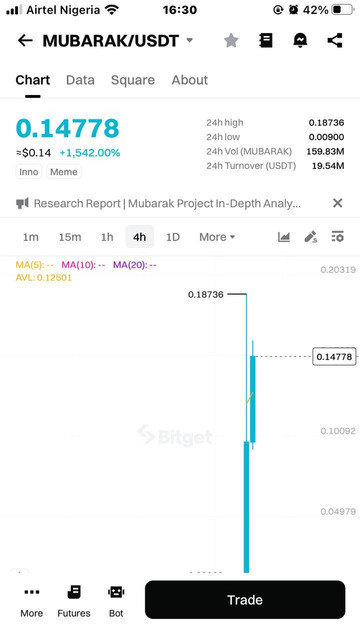Open the drawing pencil tool

point(311,237)
